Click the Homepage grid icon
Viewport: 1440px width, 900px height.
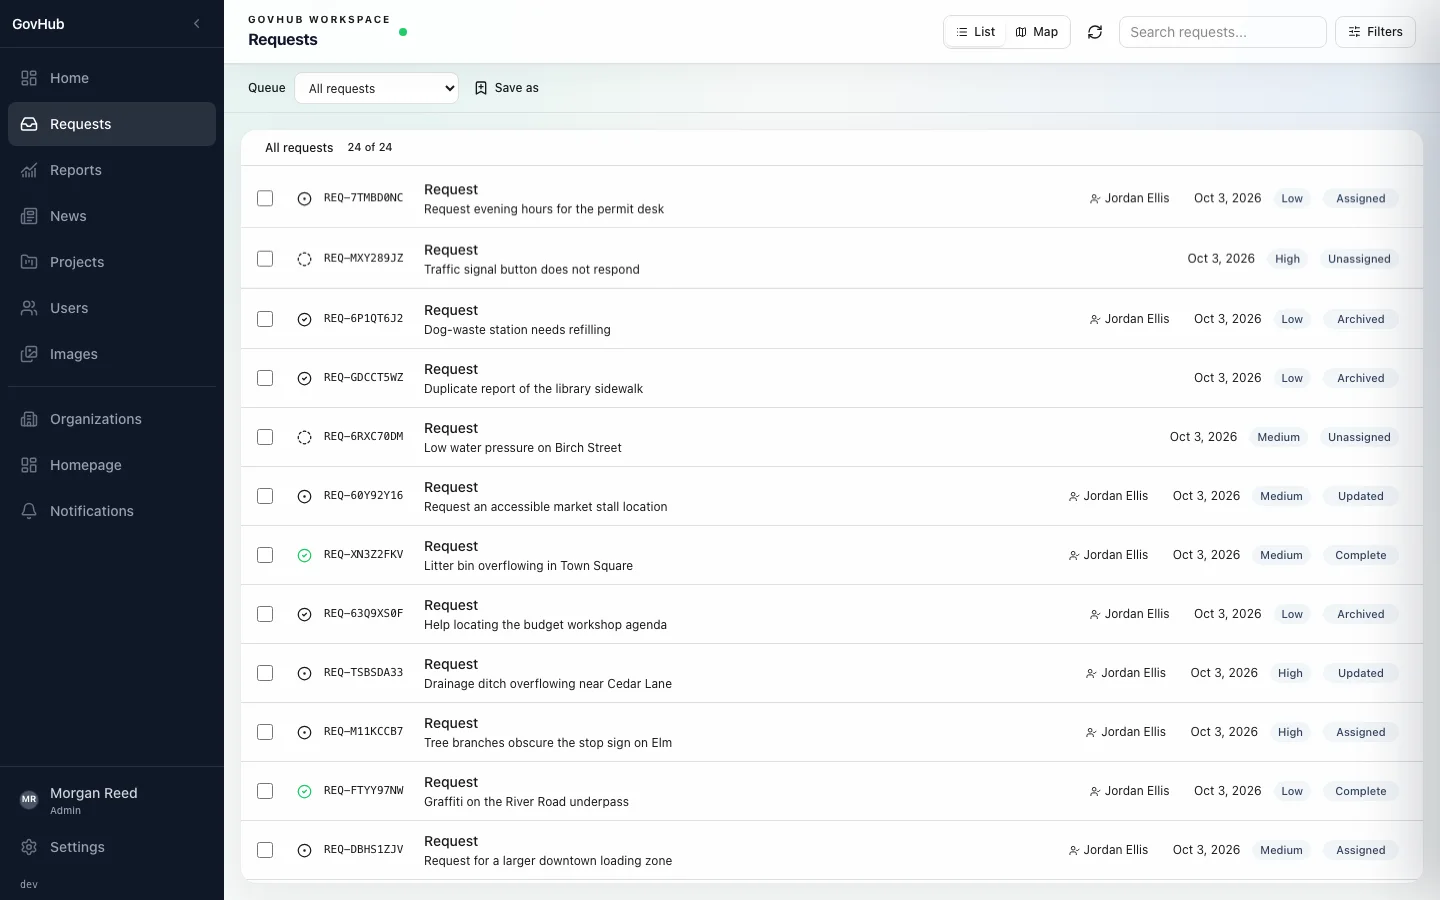(29, 465)
